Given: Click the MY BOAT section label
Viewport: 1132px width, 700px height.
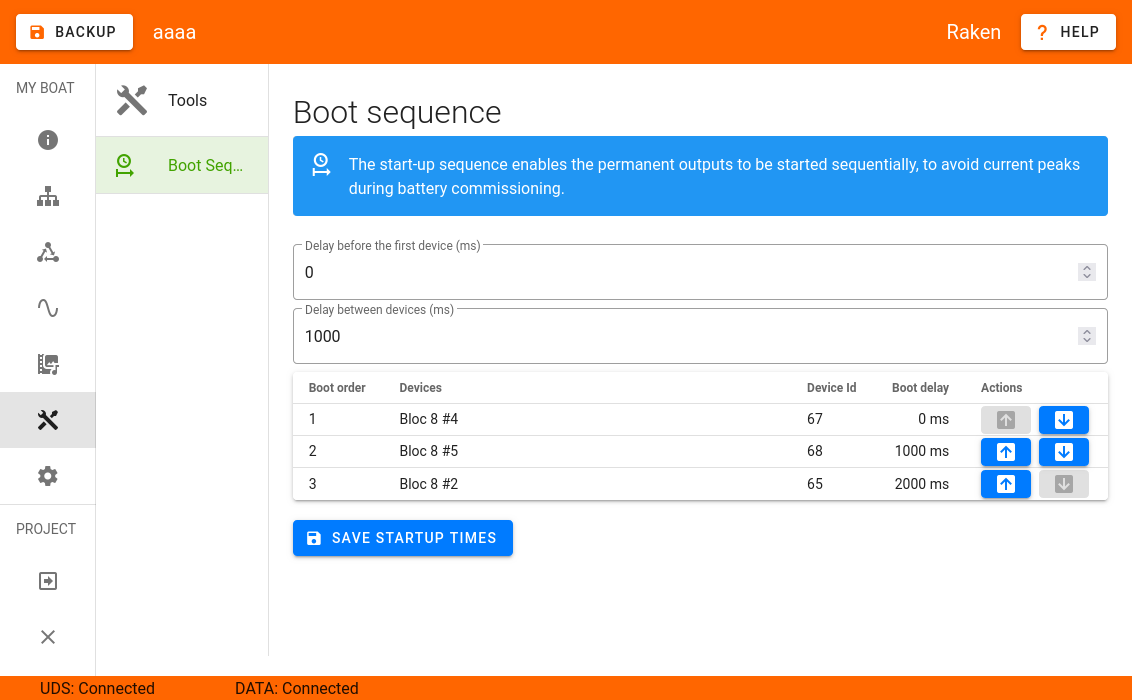Looking at the screenshot, I should (45, 88).
